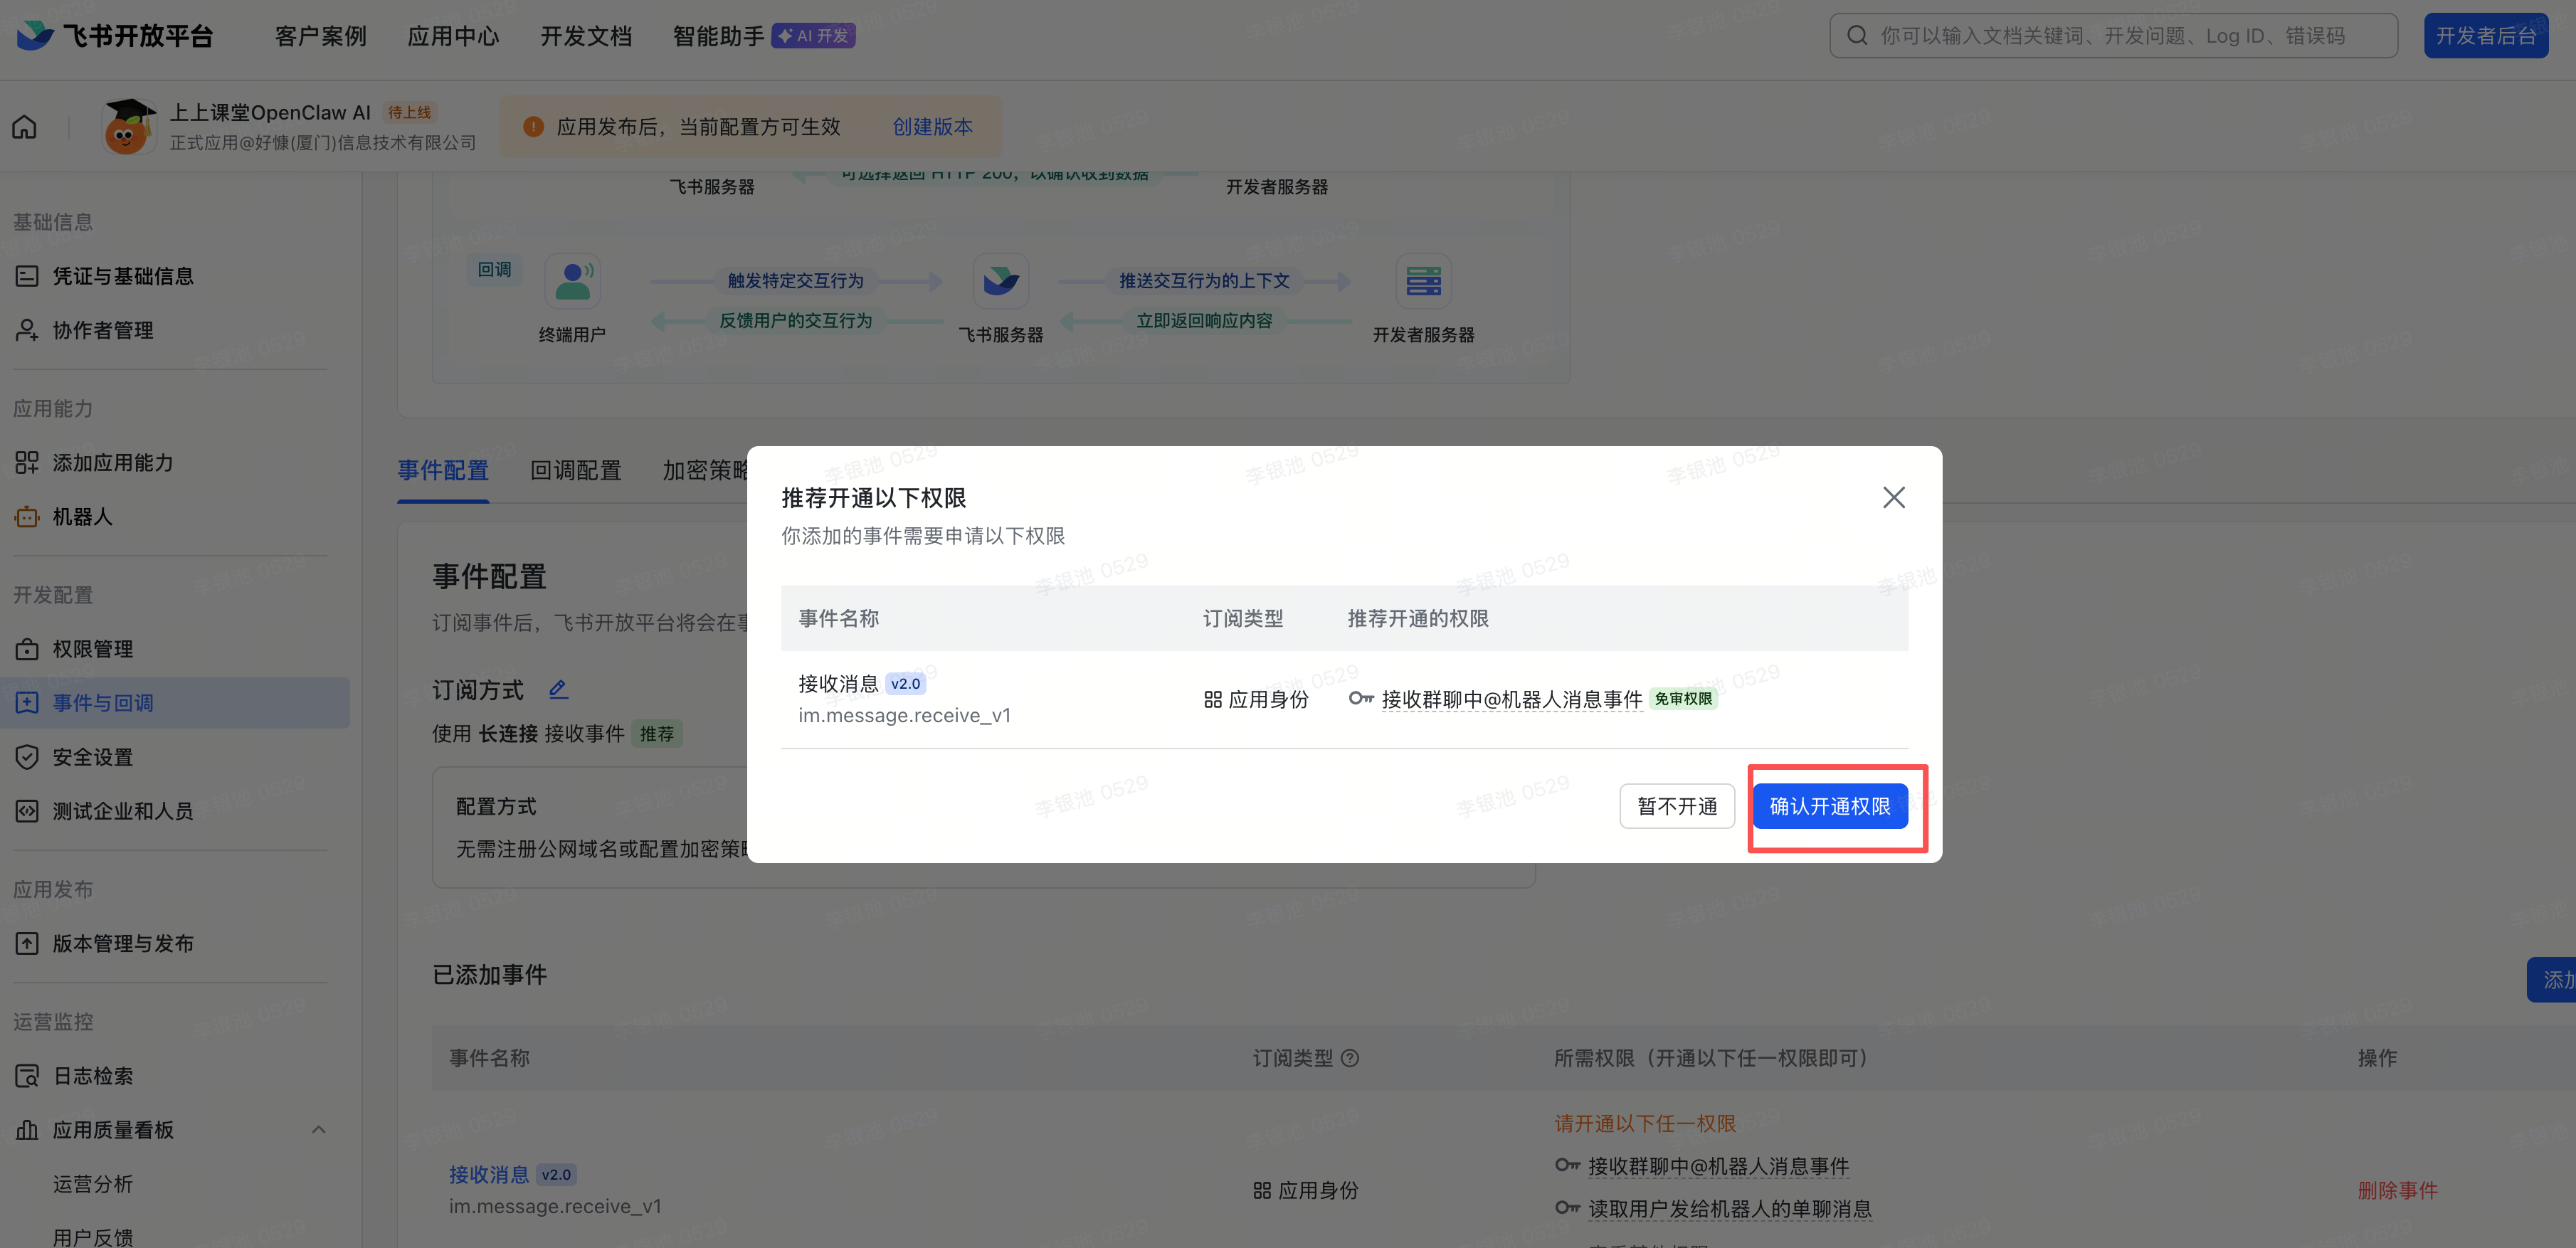Click the 权限管理 sidebar icon
Image resolution: width=2576 pixels, height=1248 pixels.
pyautogui.click(x=27, y=649)
